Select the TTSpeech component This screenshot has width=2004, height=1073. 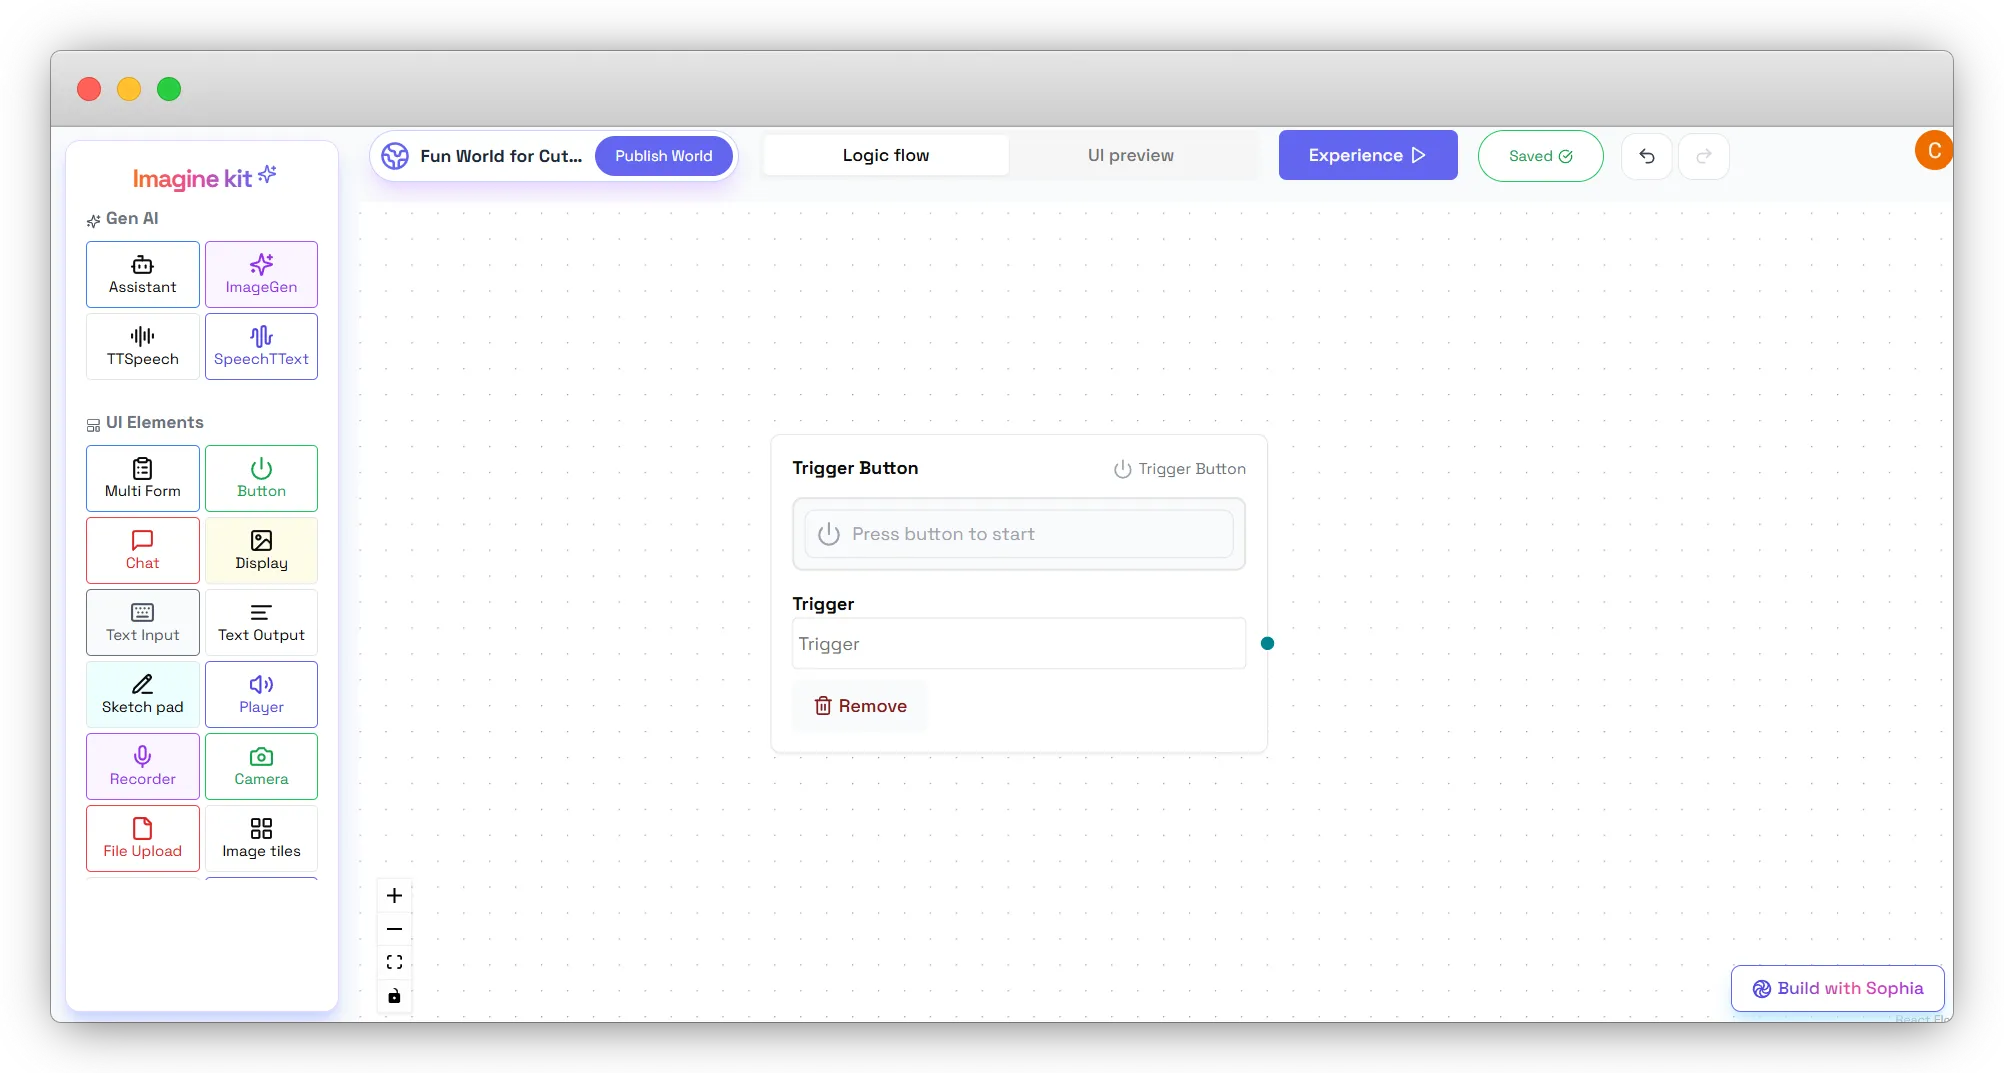pos(142,346)
